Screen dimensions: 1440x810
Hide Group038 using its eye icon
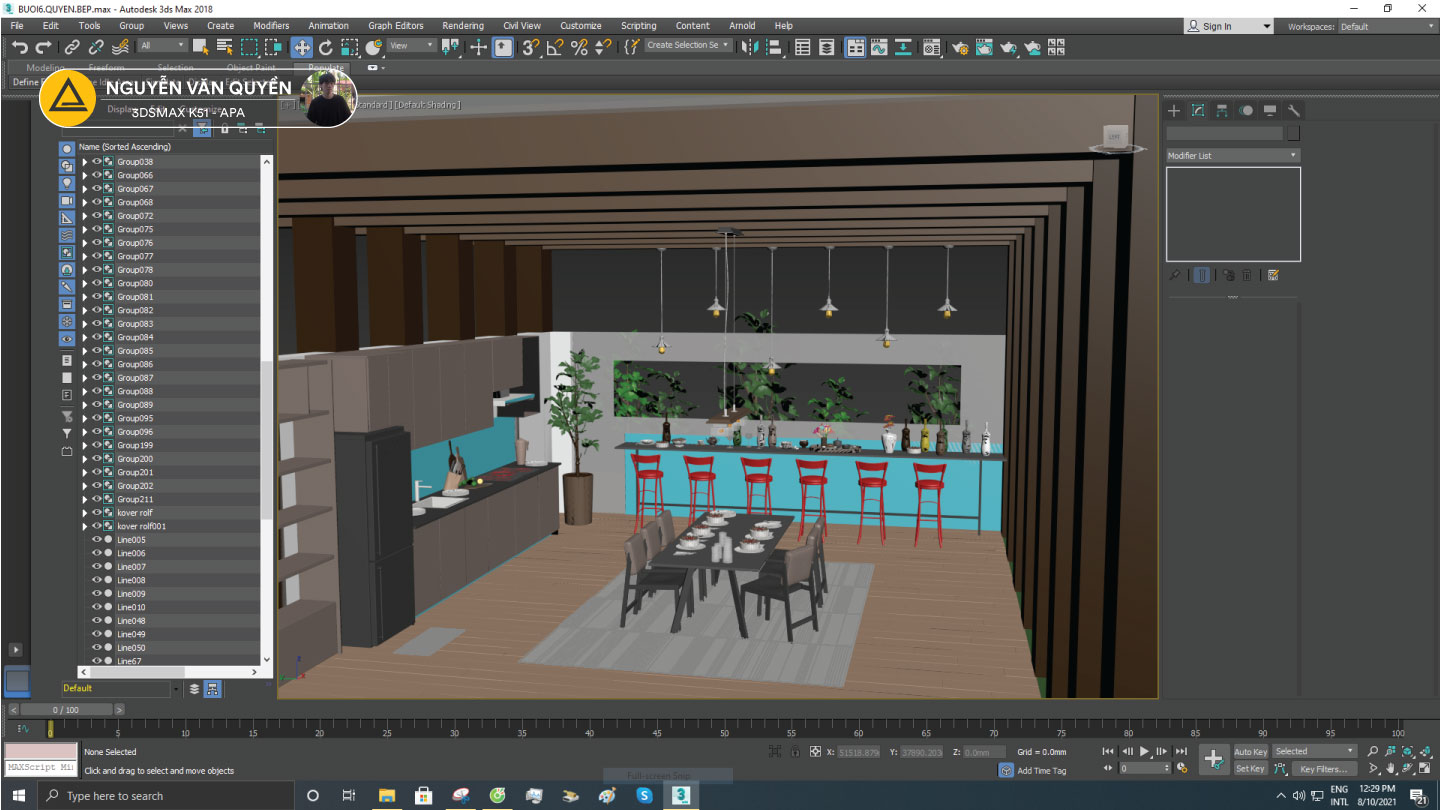point(97,161)
